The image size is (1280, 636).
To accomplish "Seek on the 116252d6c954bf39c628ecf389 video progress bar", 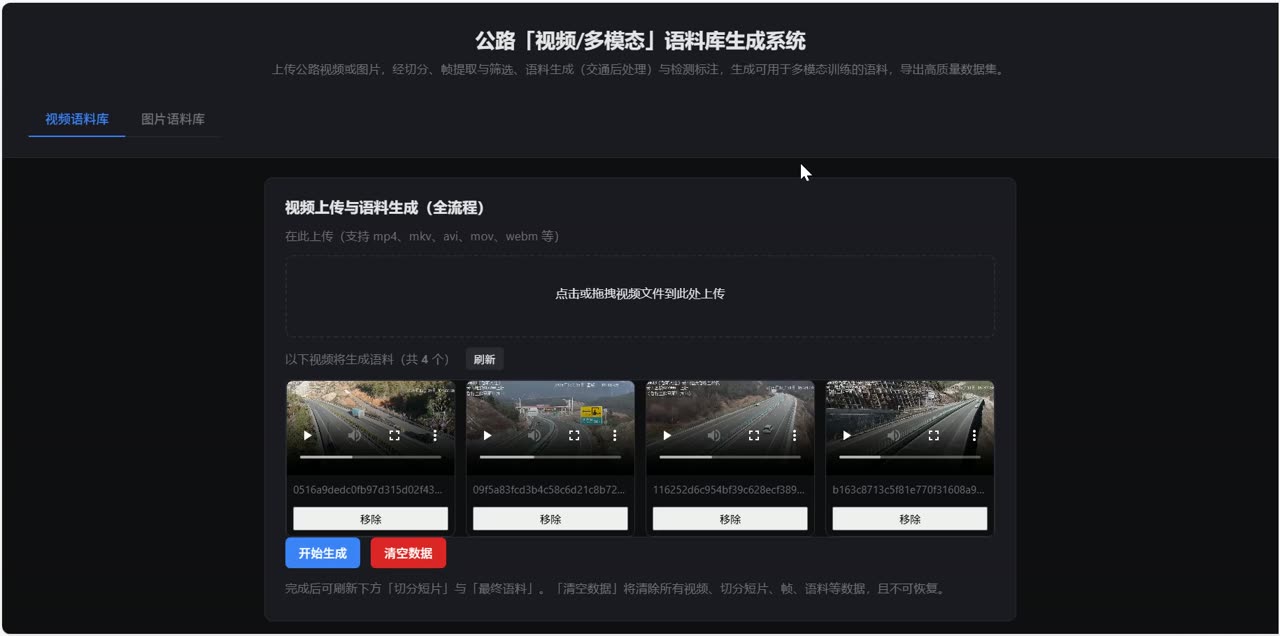I will (730, 457).
